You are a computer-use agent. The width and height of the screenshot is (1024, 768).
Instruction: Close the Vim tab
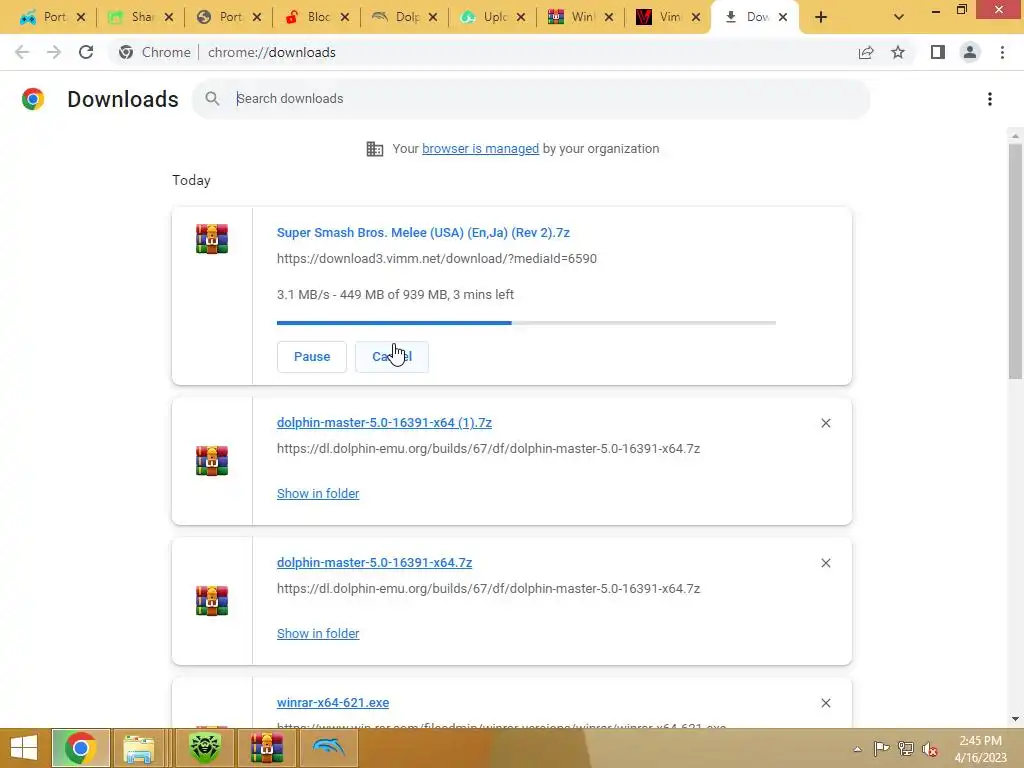[x=696, y=17]
